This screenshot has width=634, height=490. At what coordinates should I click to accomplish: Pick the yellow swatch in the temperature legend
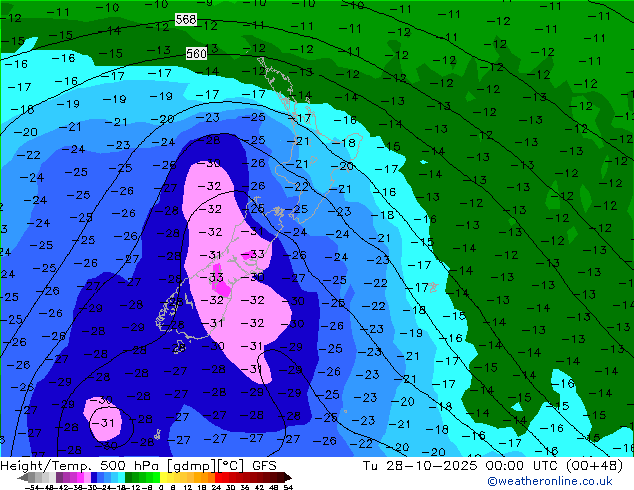tap(163, 477)
